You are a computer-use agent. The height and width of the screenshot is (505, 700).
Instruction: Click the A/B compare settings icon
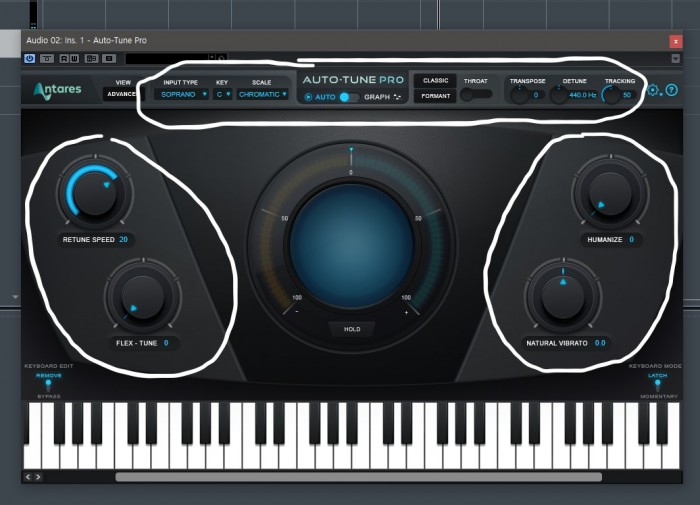(92, 58)
